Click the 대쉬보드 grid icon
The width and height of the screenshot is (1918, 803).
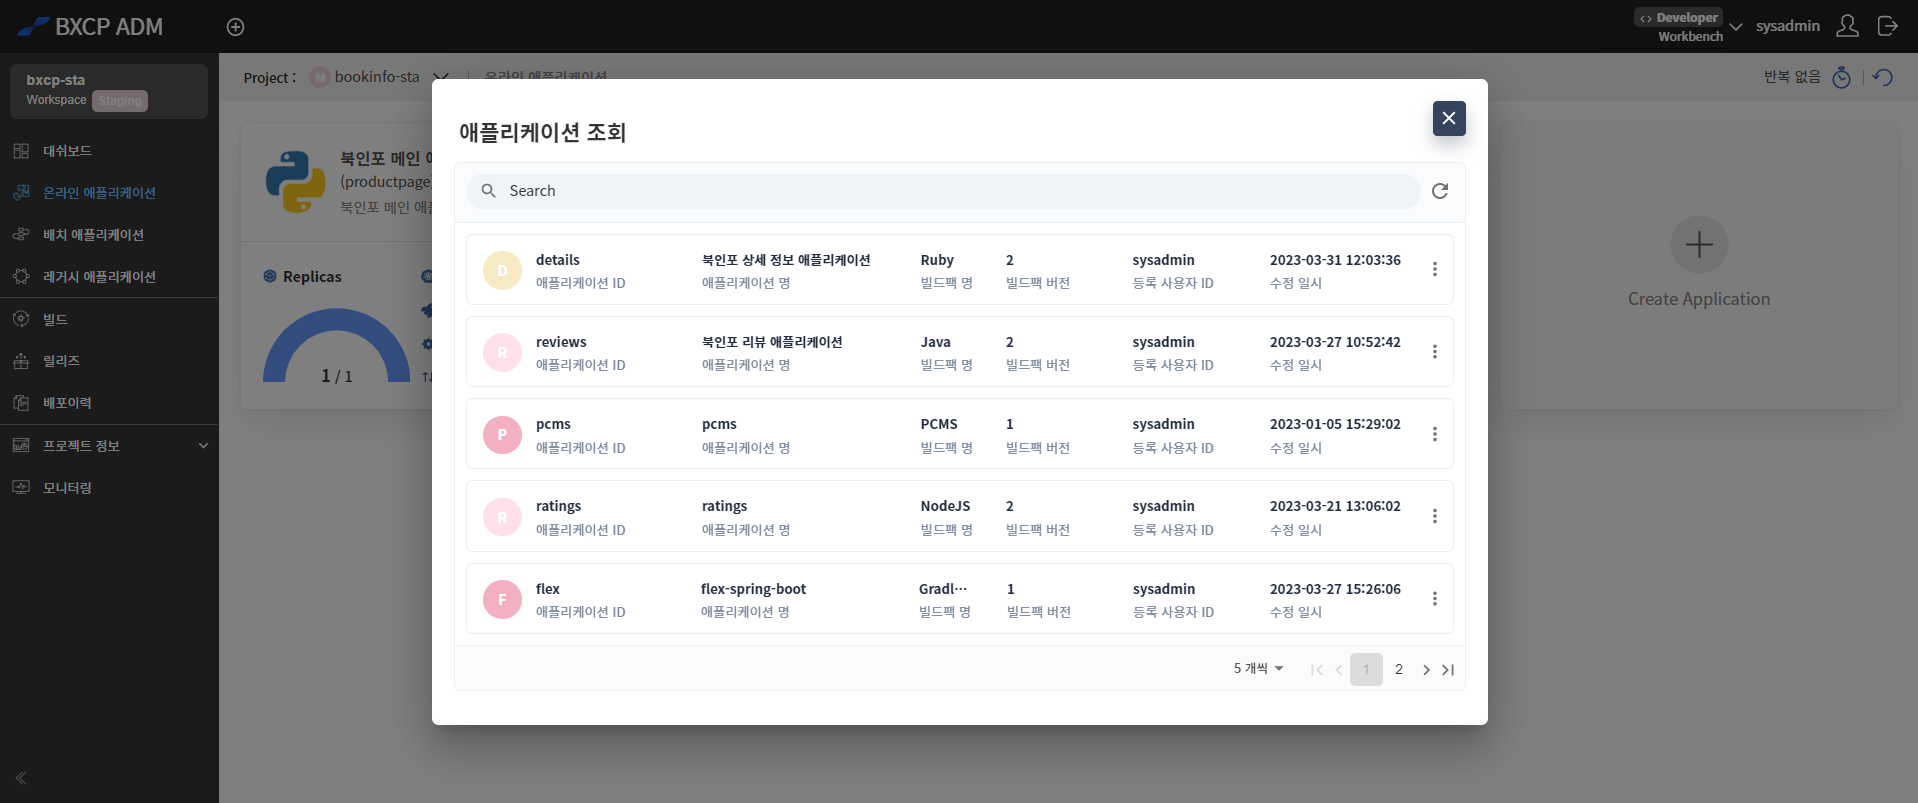pyautogui.click(x=21, y=151)
